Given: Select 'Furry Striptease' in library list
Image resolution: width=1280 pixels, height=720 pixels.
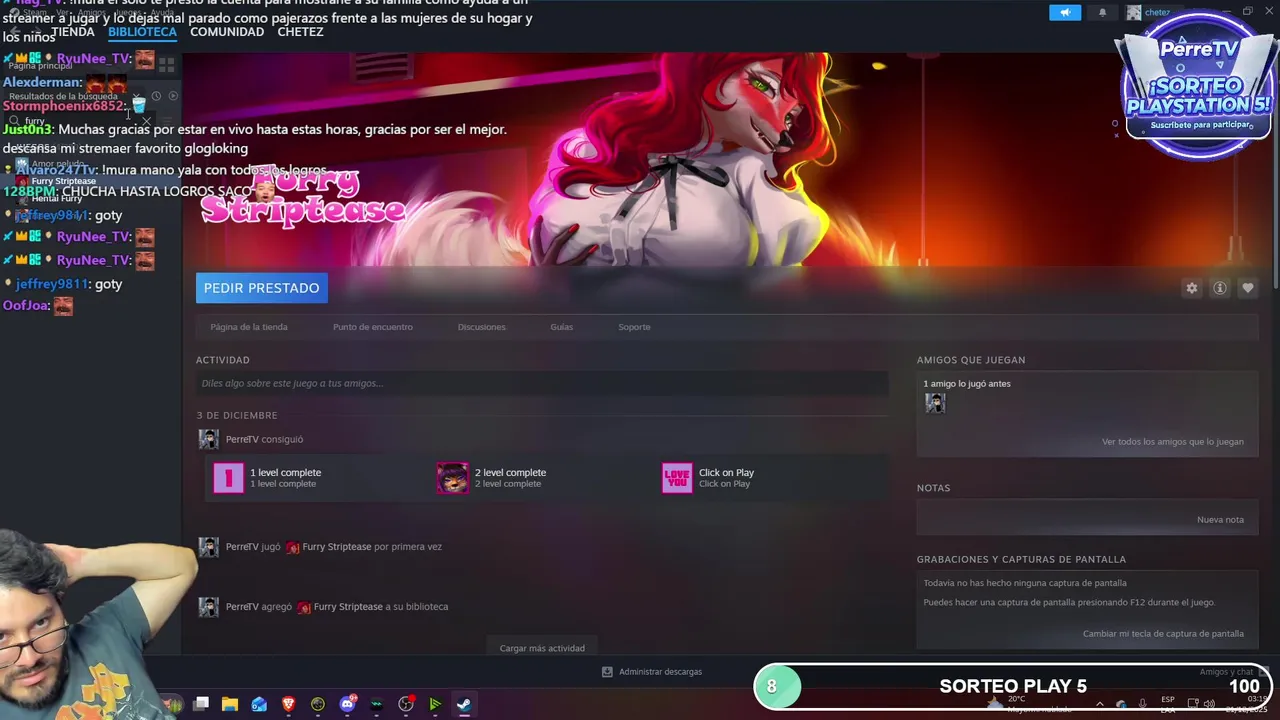Looking at the screenshot, I should 63,181.
